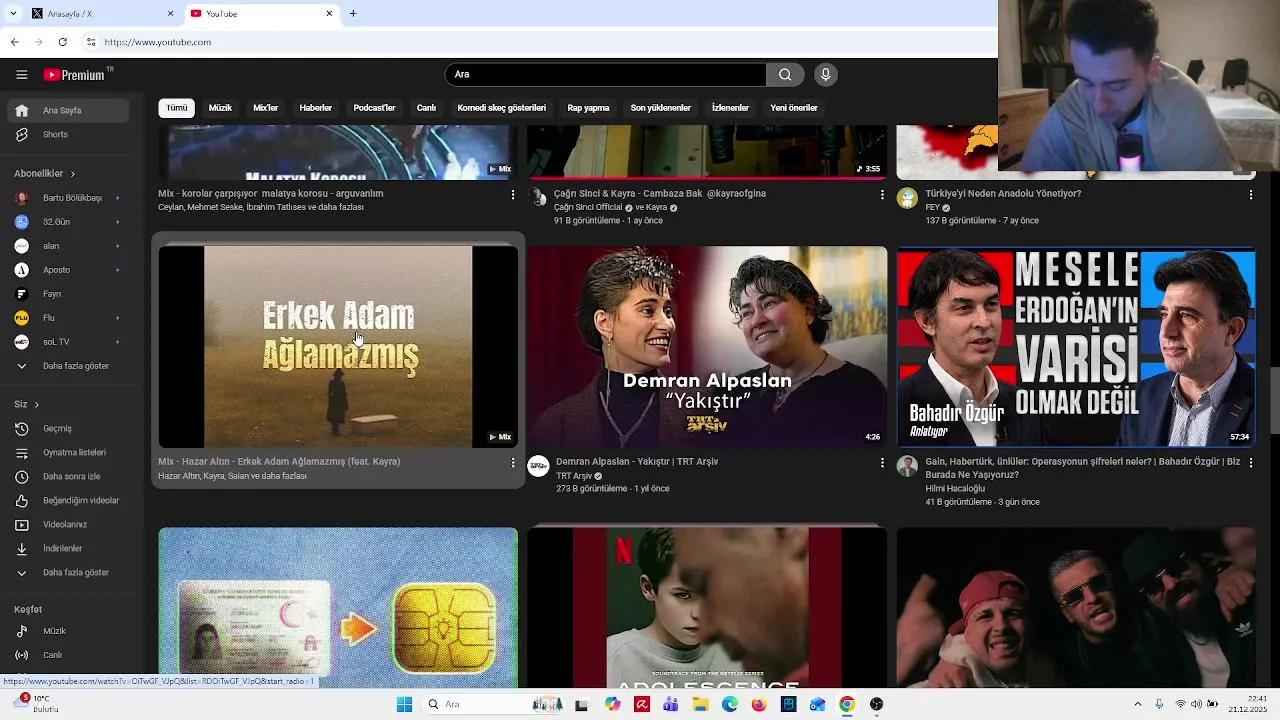
Task: Open Abonelikler section chevron
Action: (72, 174)
